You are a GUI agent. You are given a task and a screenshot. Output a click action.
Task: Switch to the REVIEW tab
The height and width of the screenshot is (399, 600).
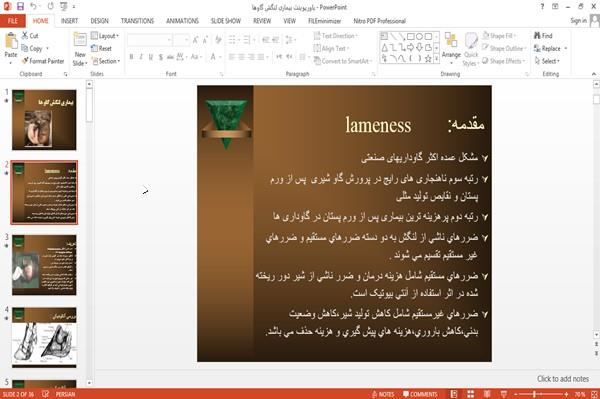pyautogui.click(x=262, y=21)
